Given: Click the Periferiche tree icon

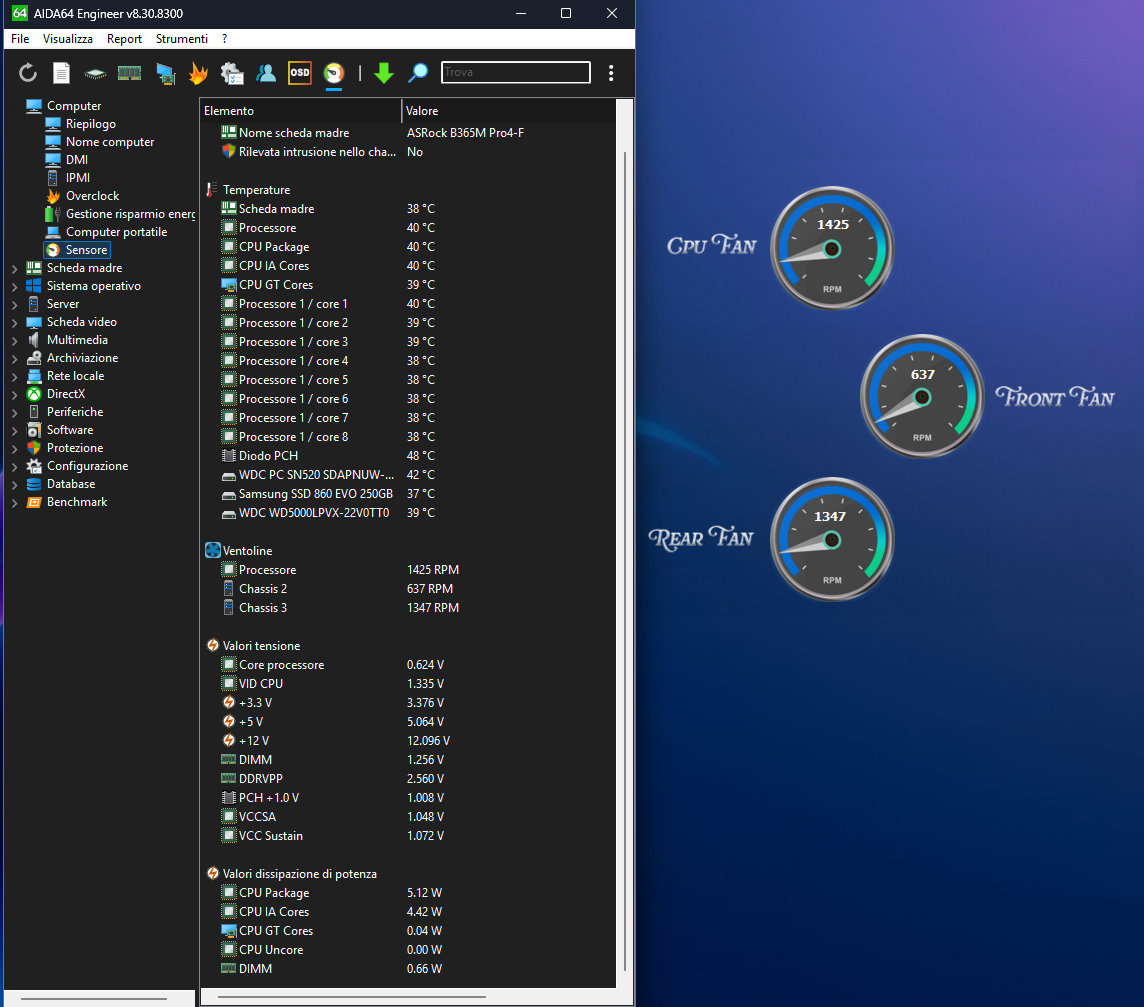Looking at the screenshot, I should pyautogui.click(x=34, y=412).
